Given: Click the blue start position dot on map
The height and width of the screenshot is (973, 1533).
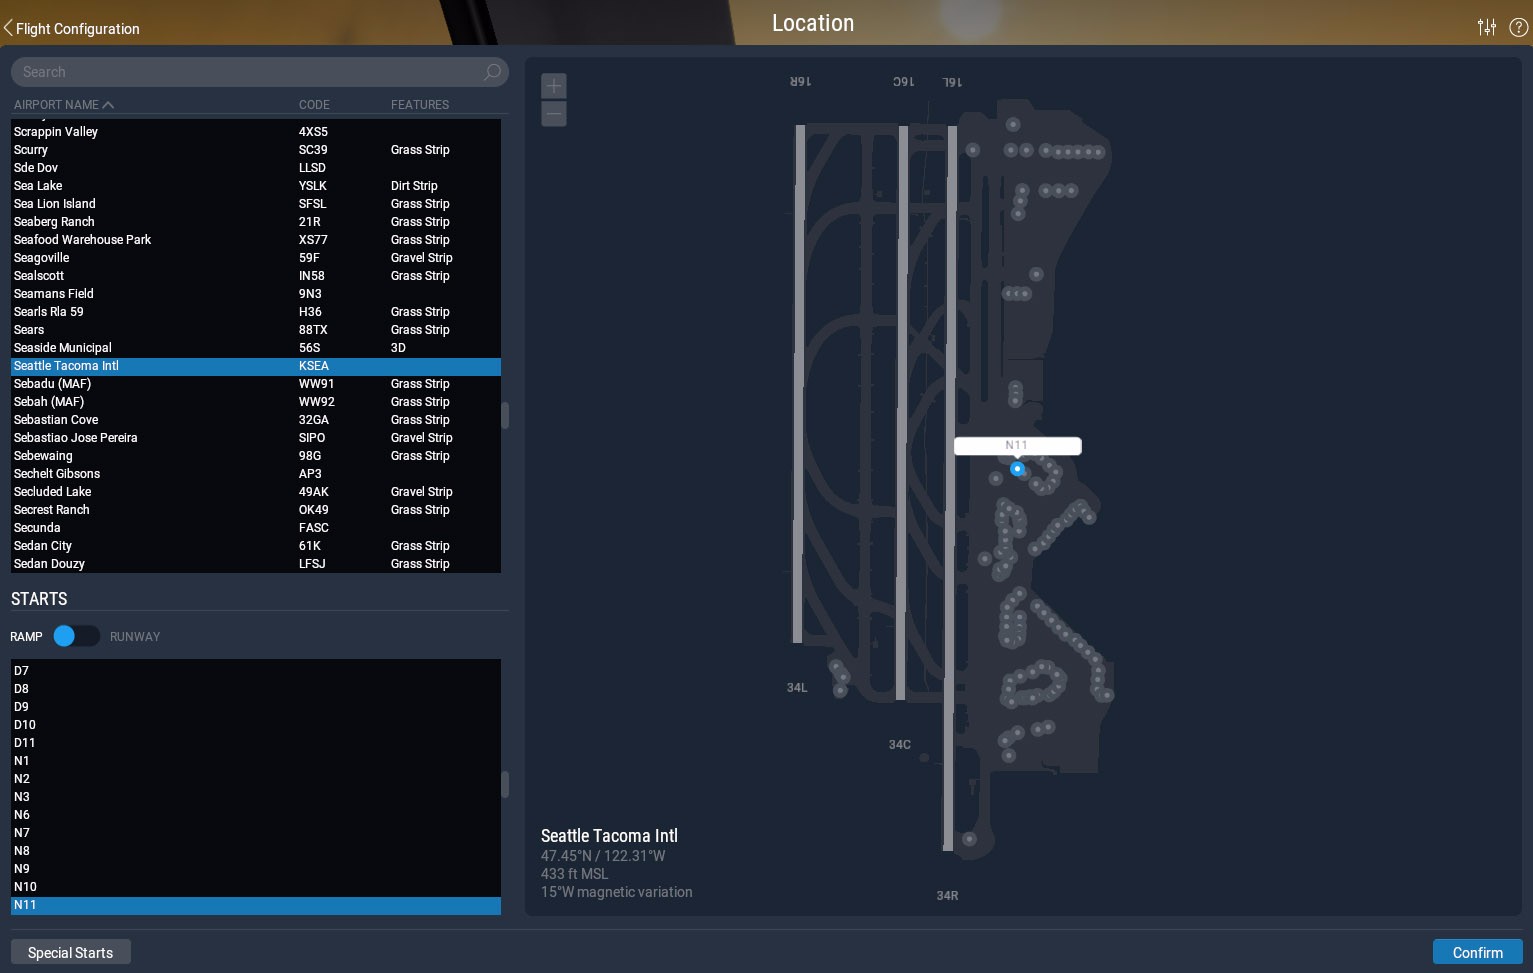Looking at the screenshot, I should point(1017,470).
